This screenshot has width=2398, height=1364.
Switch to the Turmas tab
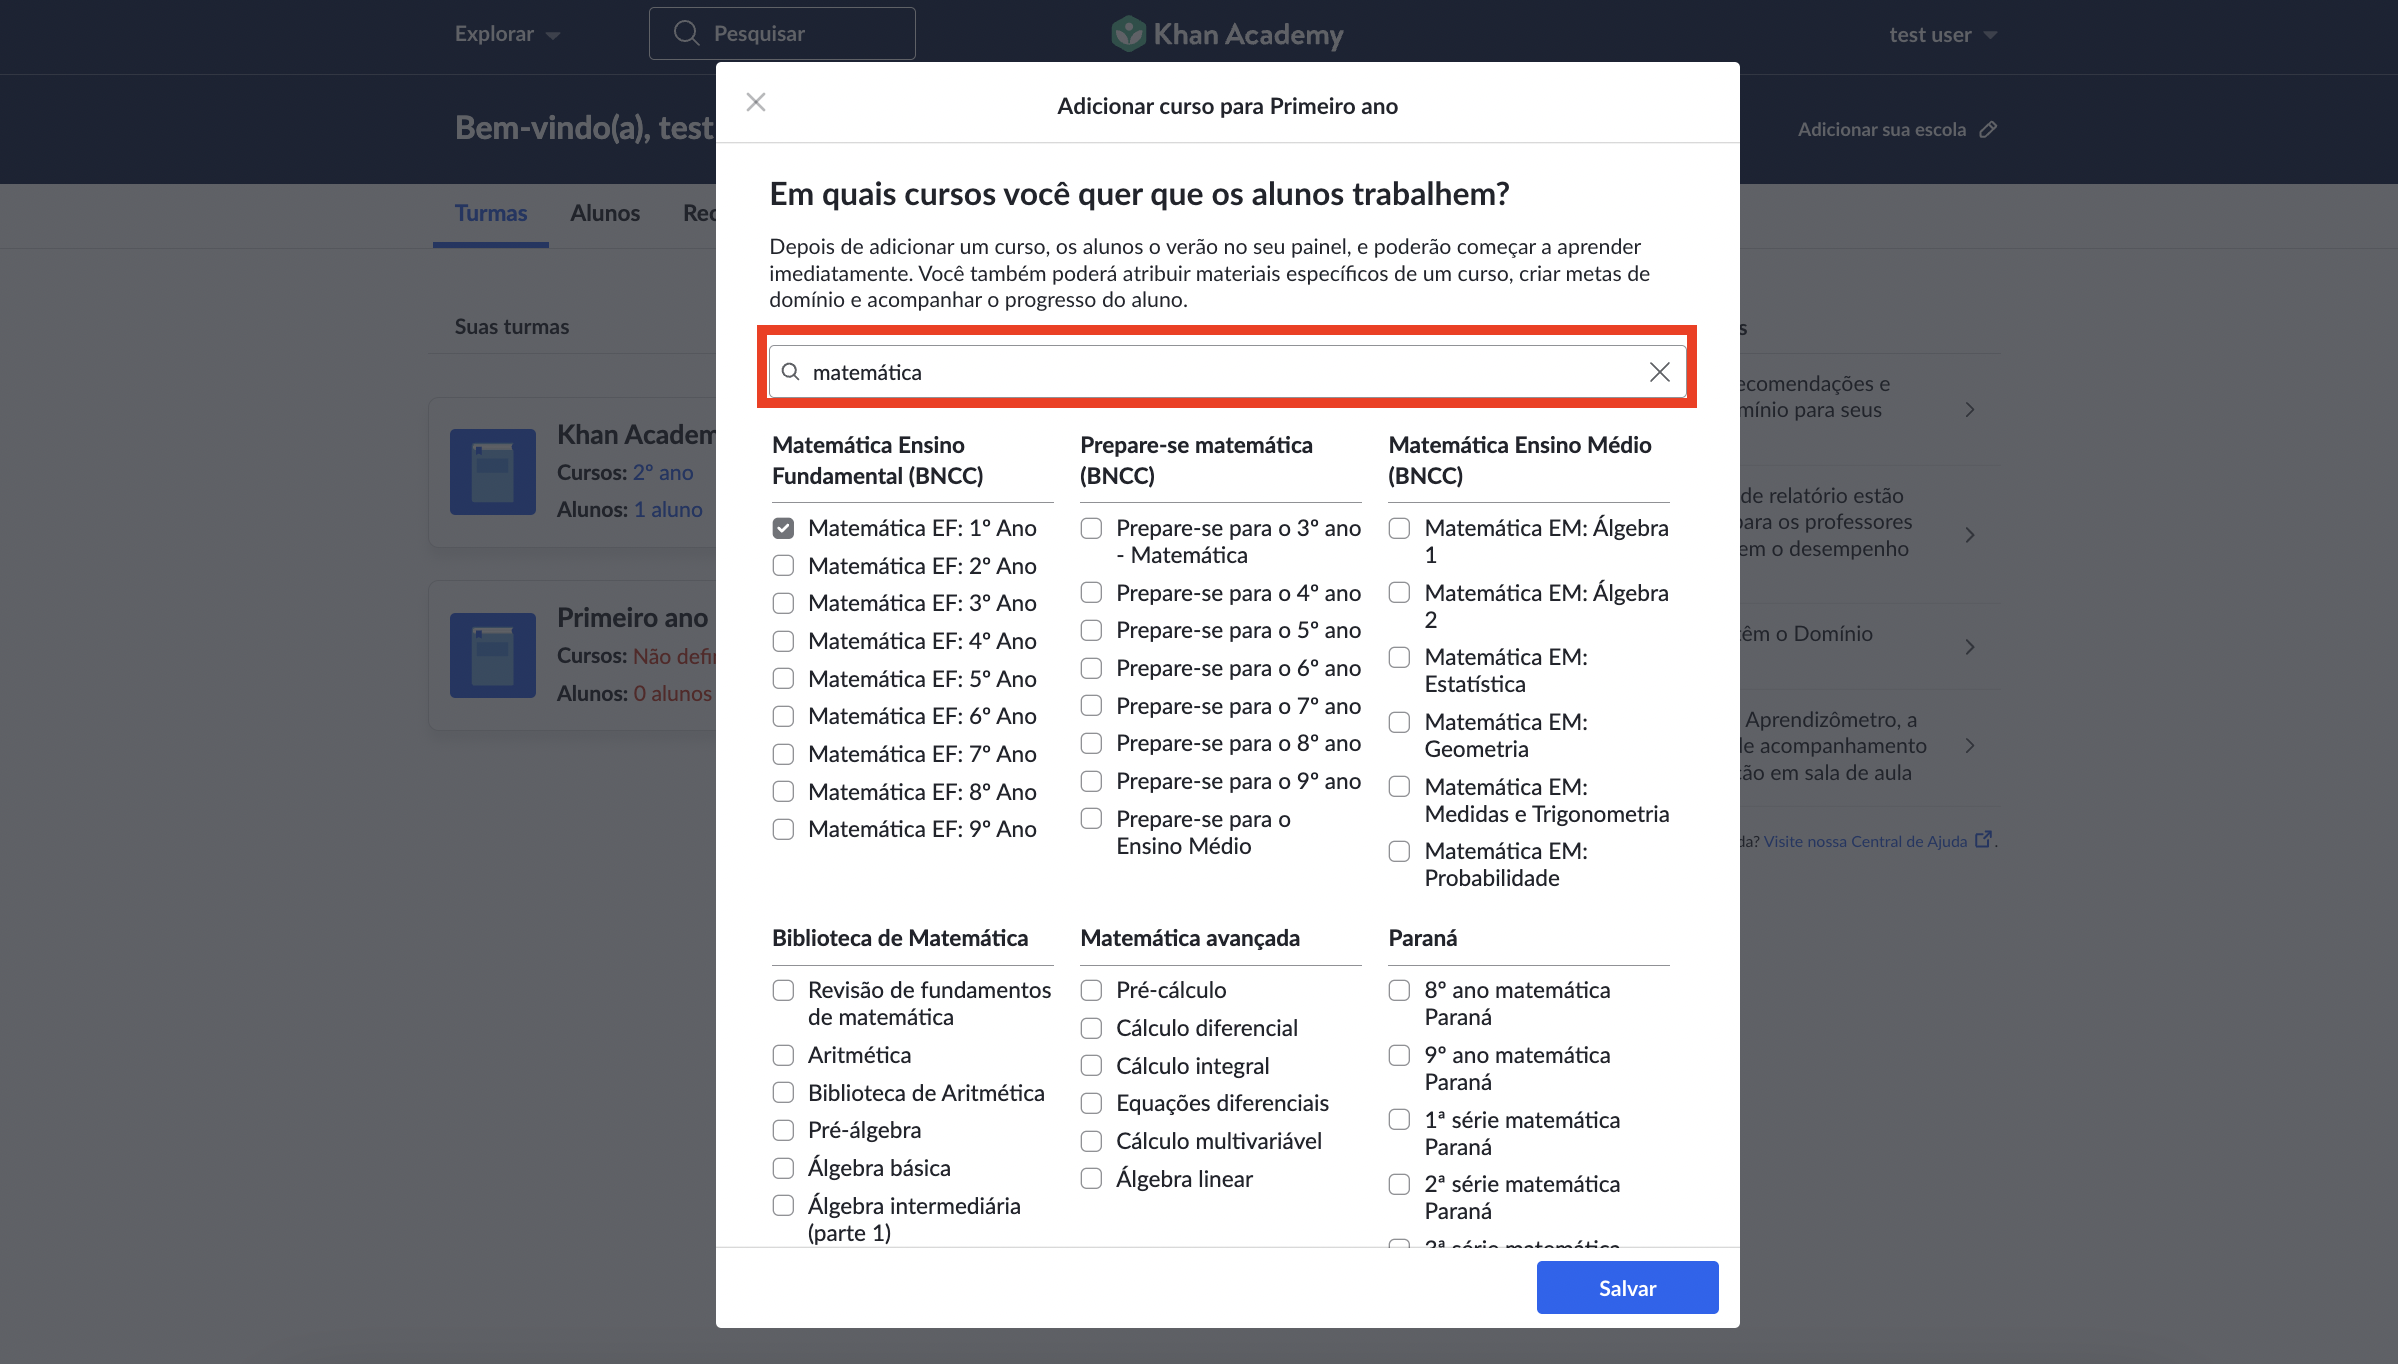(490, 213)
